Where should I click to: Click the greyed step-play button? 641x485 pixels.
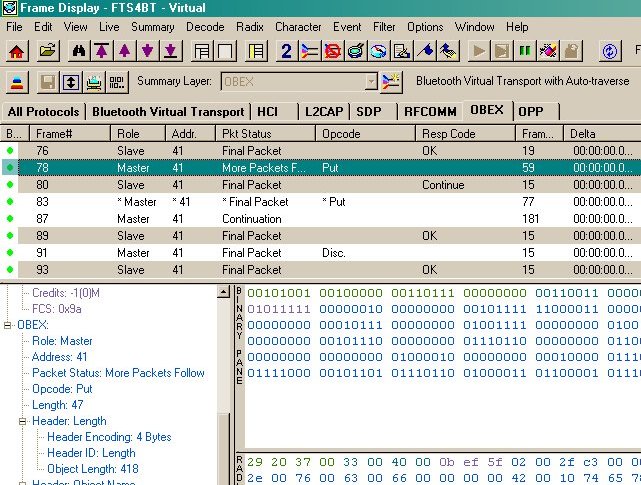pyautogui.click(x=502, y=51)
